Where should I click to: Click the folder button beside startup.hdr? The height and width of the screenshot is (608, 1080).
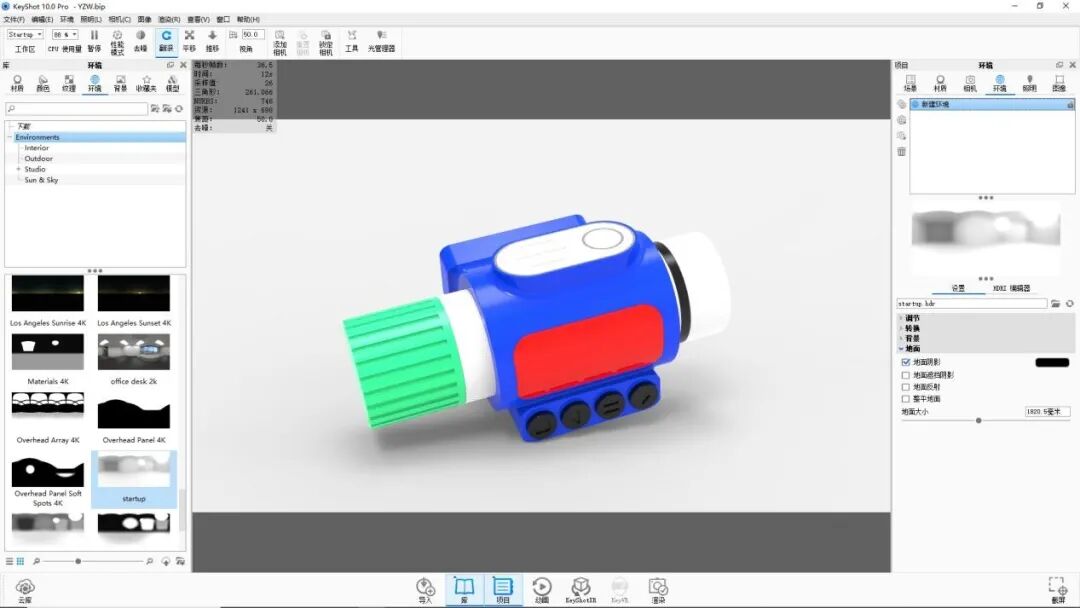click(x=1057, y=303)
